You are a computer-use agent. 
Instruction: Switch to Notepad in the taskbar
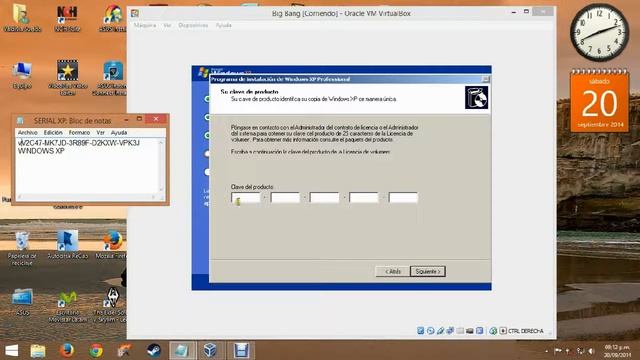[182, 351]
